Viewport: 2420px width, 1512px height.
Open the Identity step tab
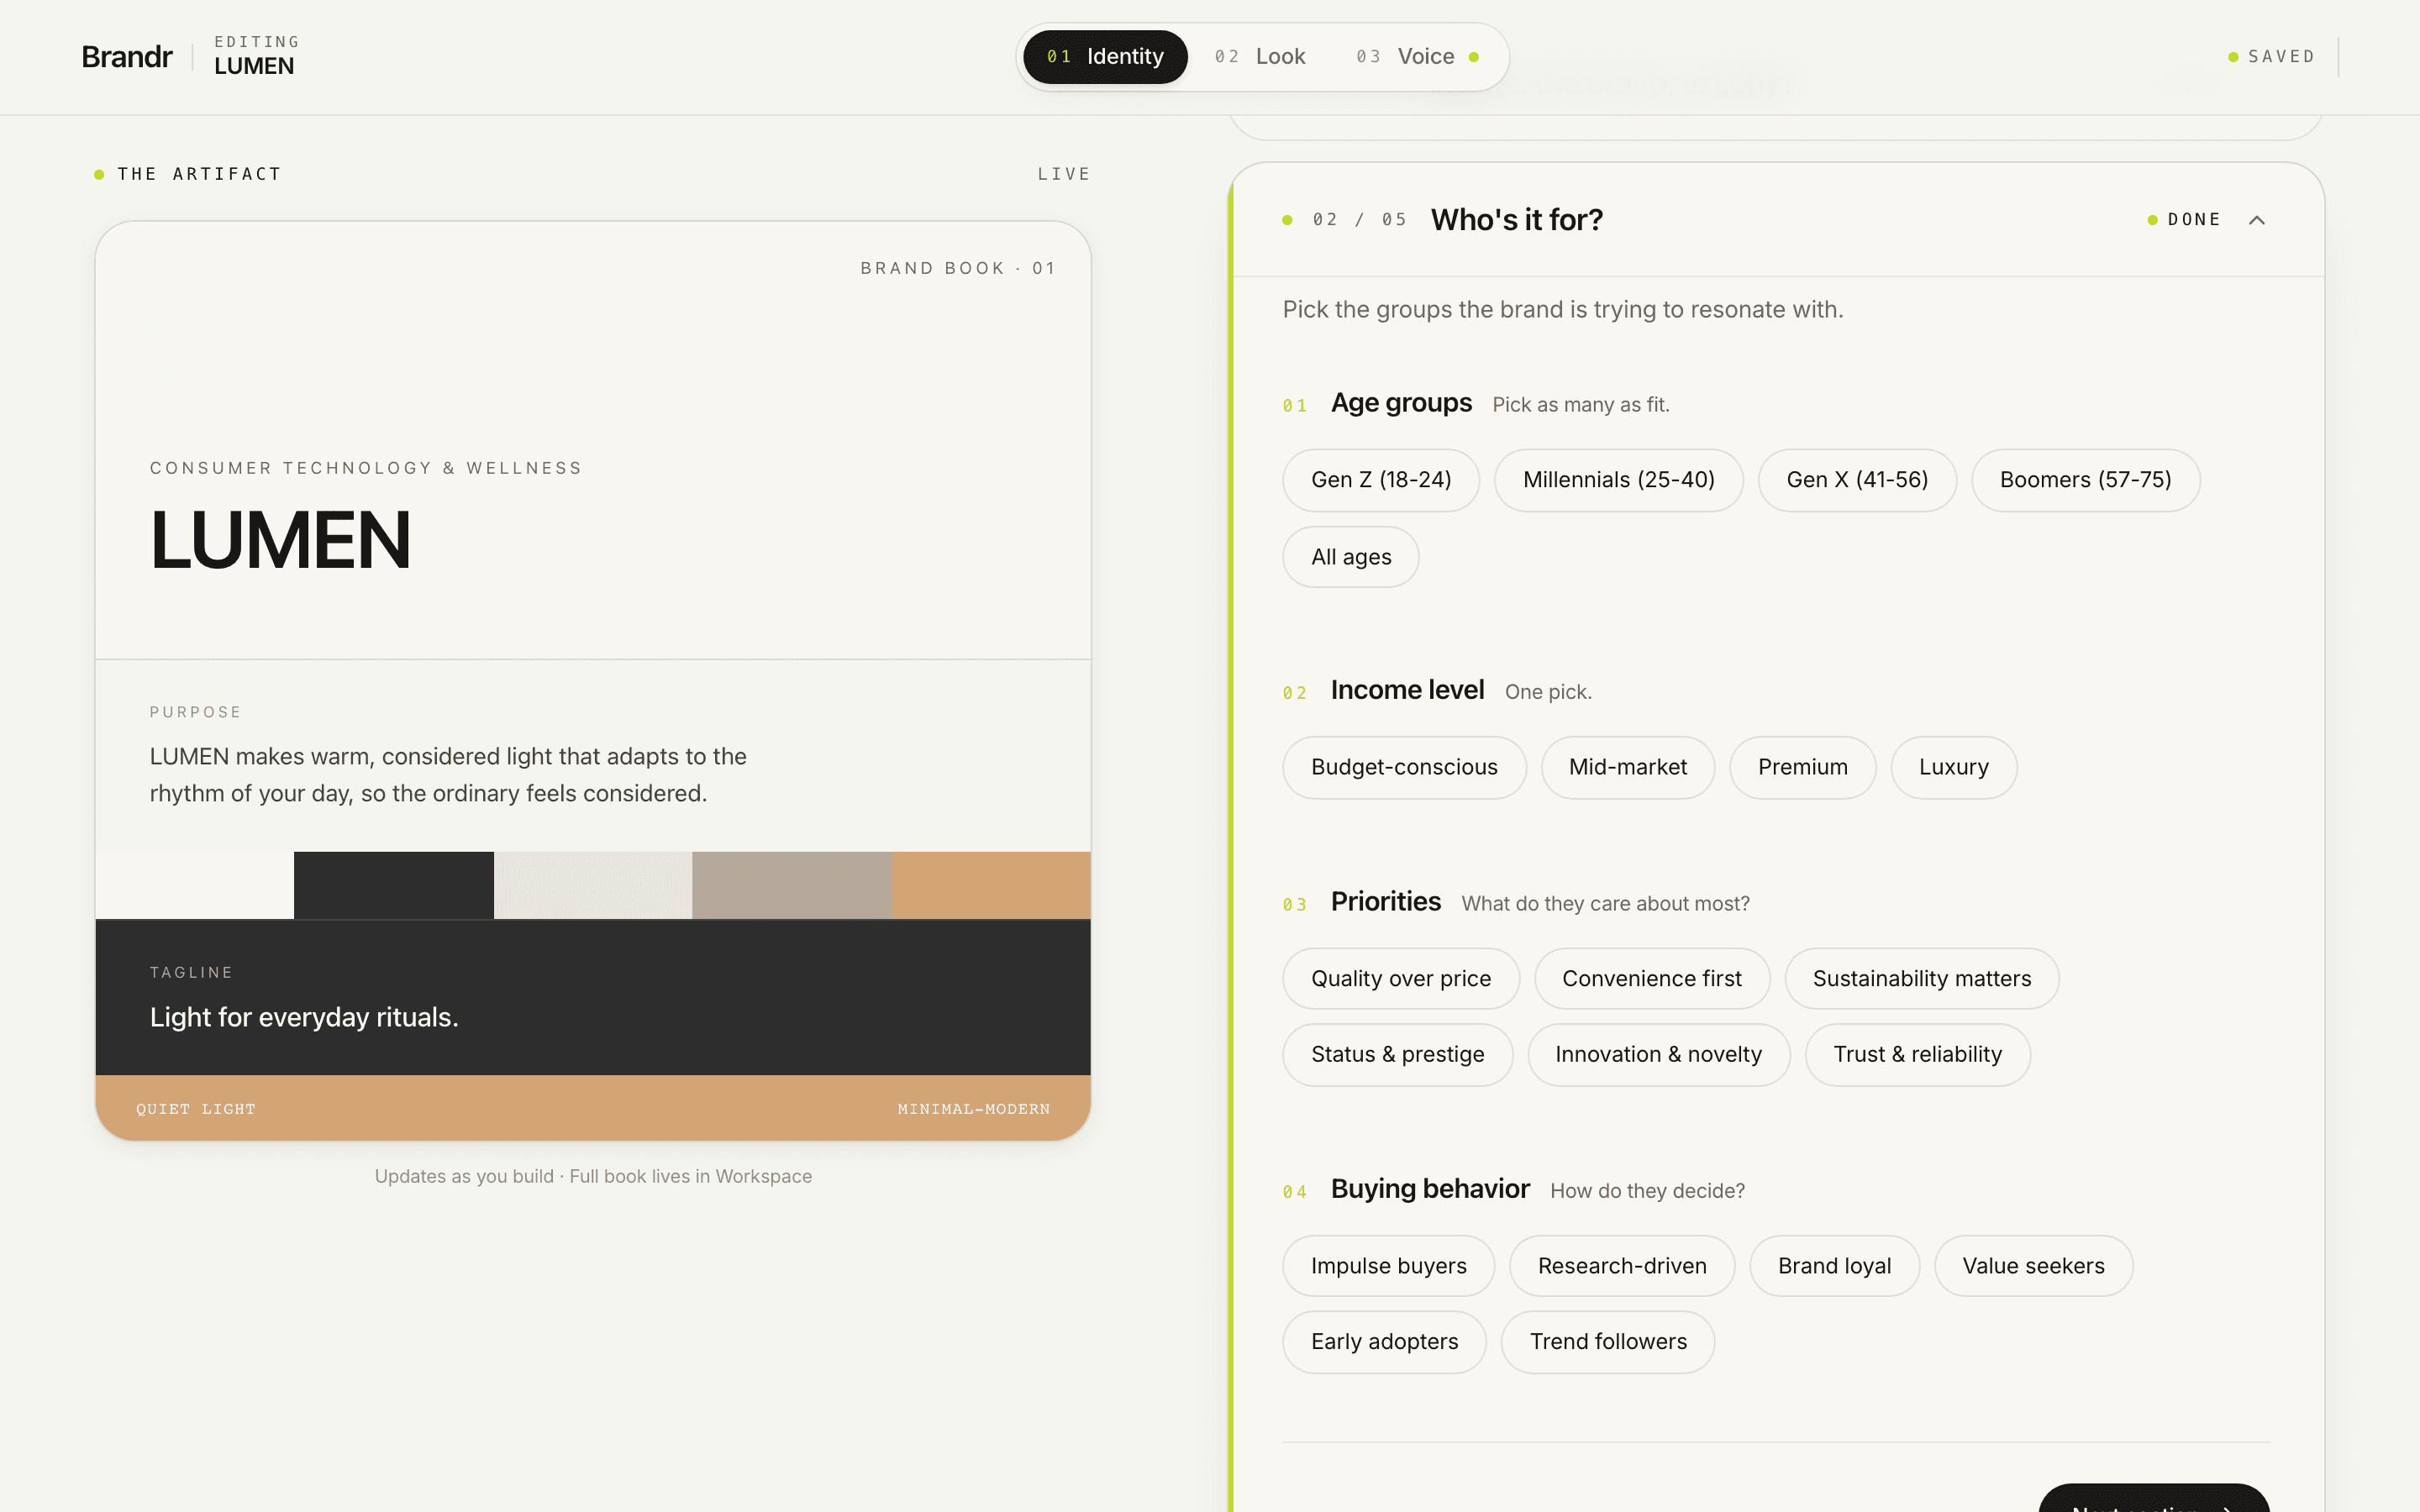[x=1105, y=57]
